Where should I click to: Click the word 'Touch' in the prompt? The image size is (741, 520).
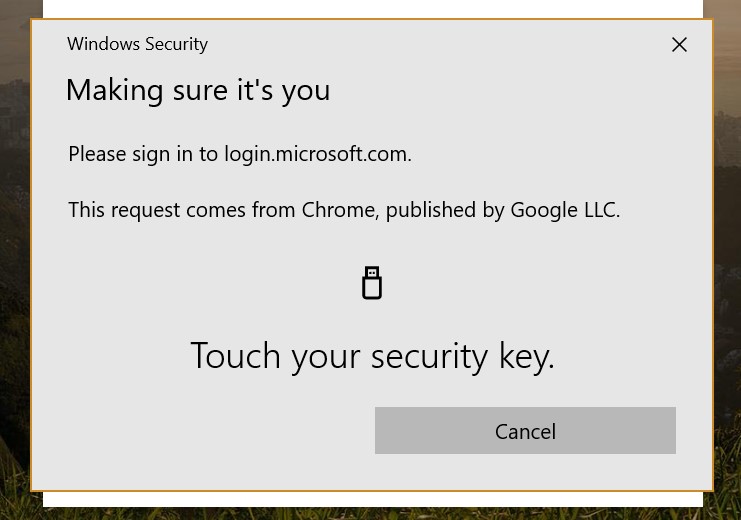[x=235, y=355]
